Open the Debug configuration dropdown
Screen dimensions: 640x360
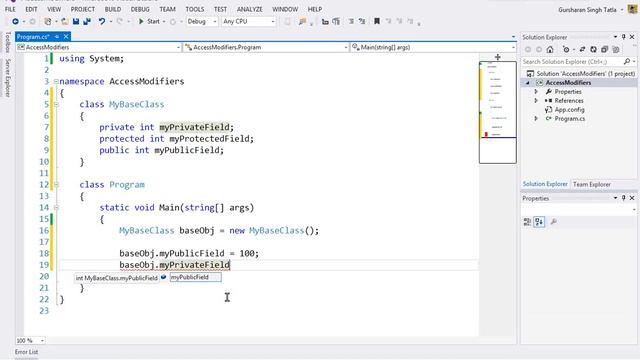click(x=202, y=21)
